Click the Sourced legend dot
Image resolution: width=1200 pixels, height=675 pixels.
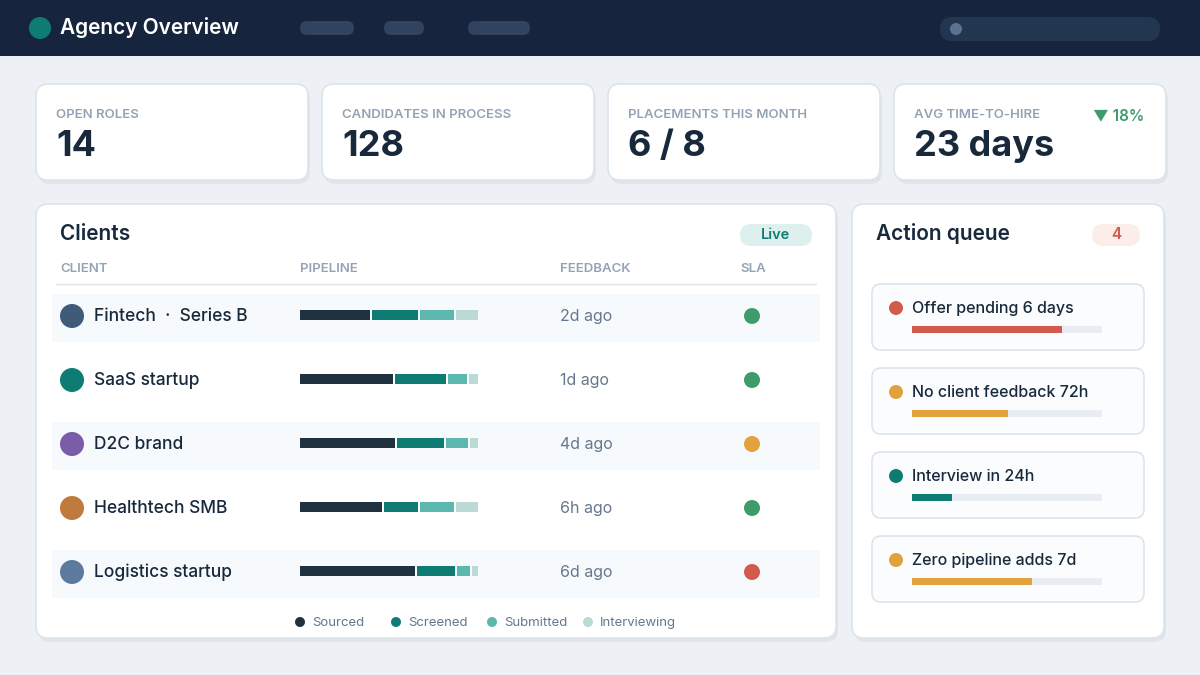point(300,622)
